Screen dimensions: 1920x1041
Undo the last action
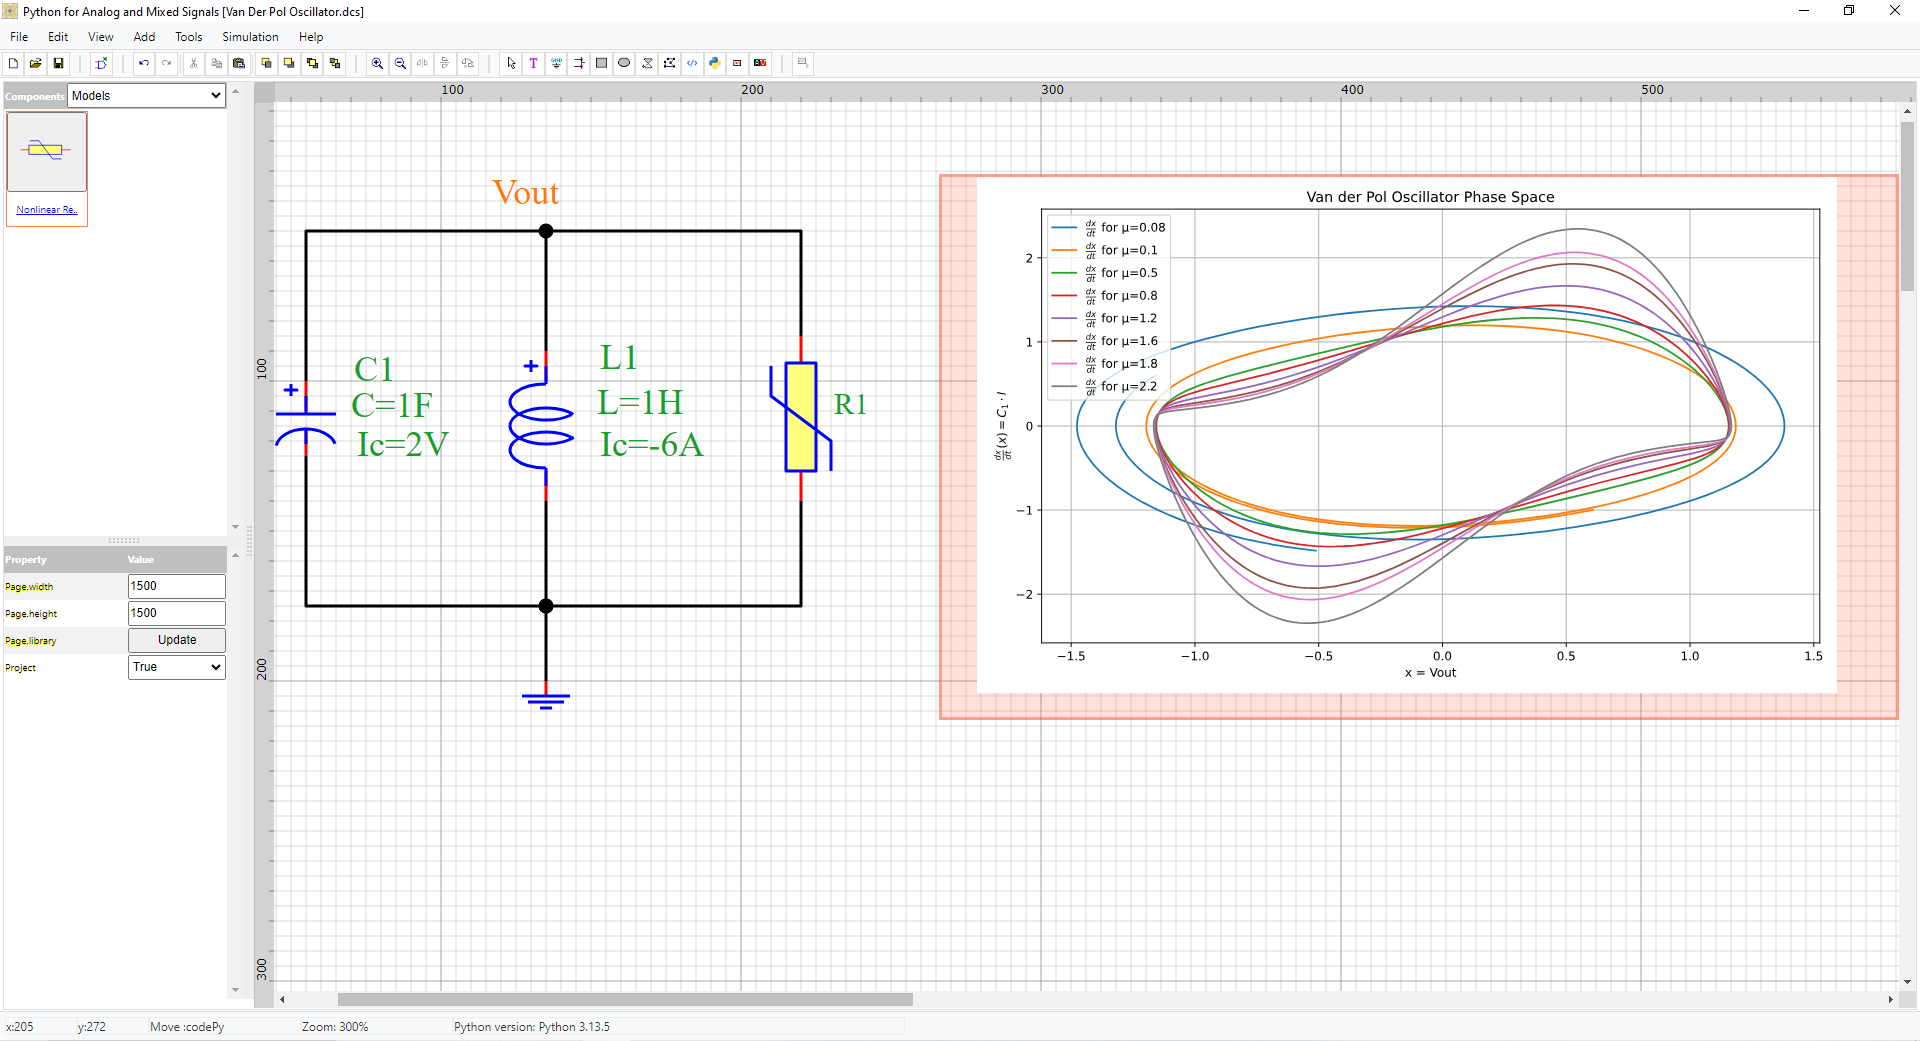(x=144, y=63)
